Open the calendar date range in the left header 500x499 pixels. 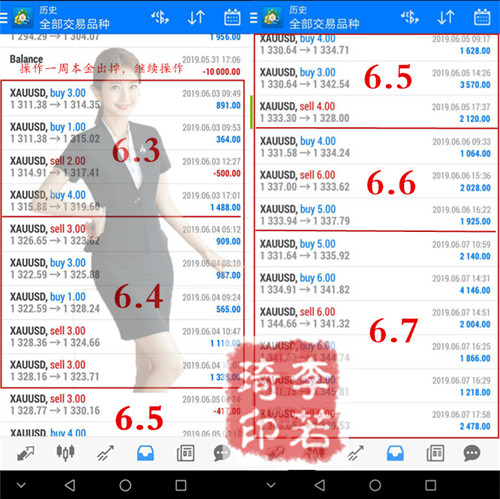pyautogui.click(x=232, y=17)
